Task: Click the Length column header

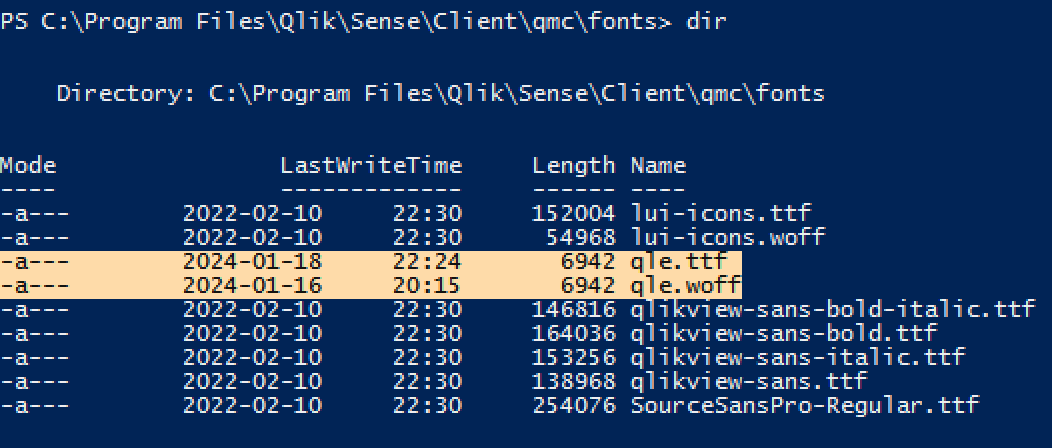Action: coord(573,165)
